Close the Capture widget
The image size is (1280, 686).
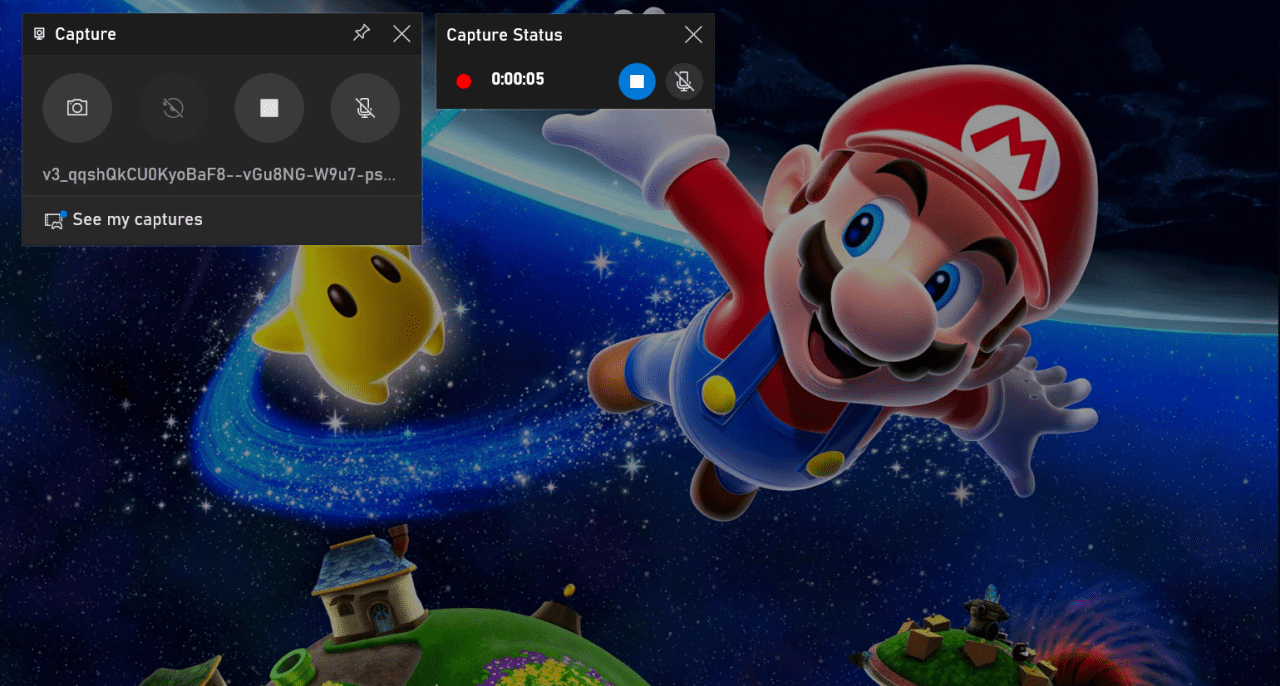tap(402, 34)
